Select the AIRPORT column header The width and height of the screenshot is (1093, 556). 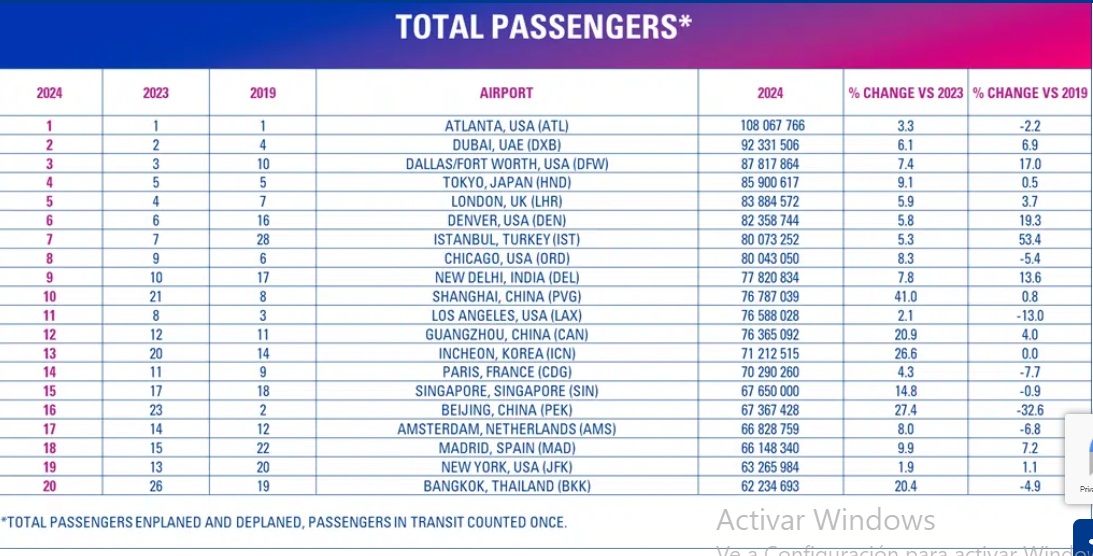point(507,93)
